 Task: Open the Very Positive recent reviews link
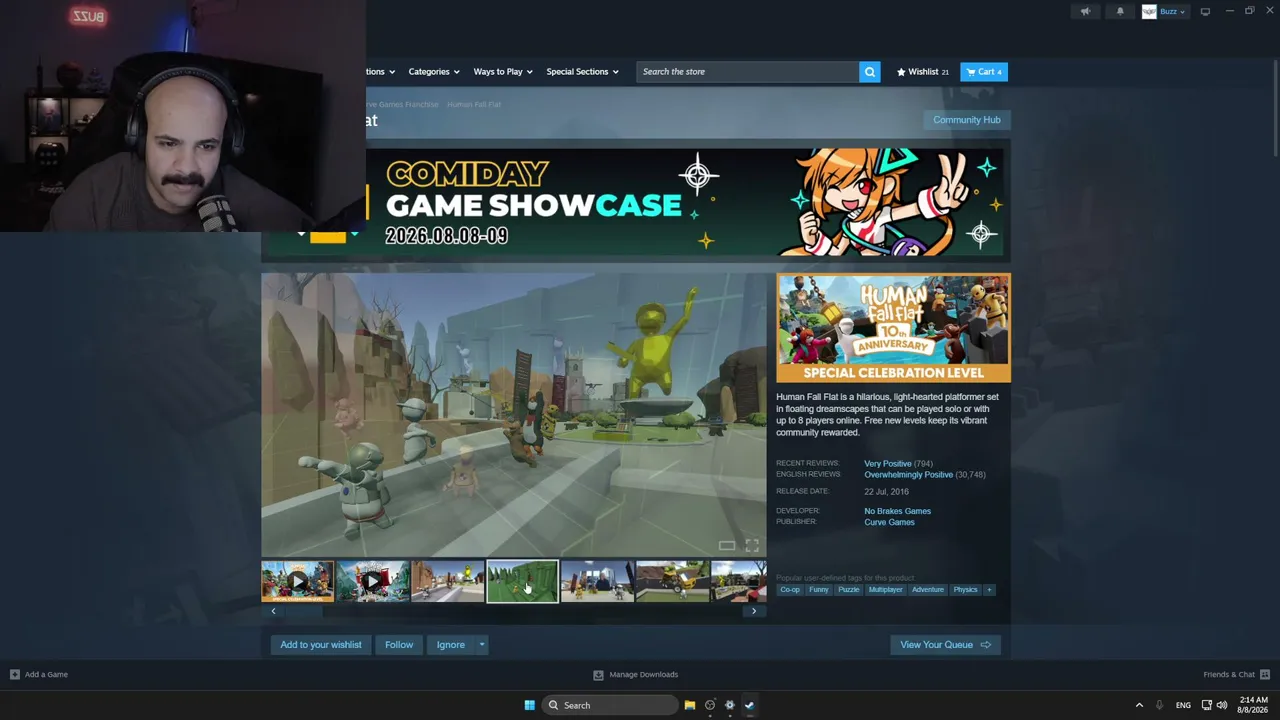point(888,464)
